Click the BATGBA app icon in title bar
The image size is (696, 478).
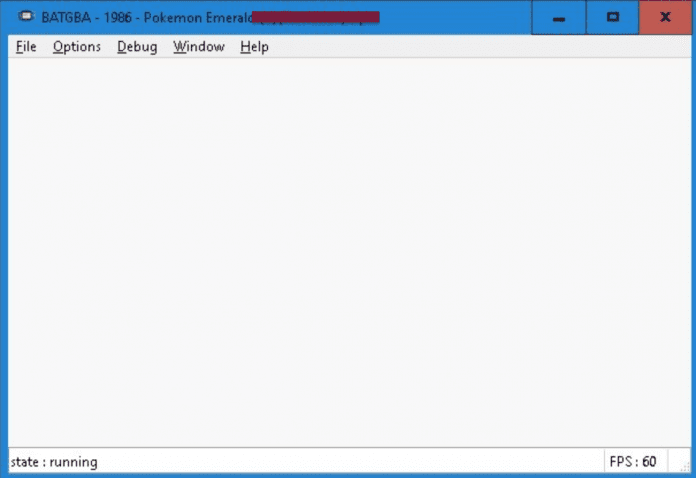pyautogui.click(x=25, y=17)
